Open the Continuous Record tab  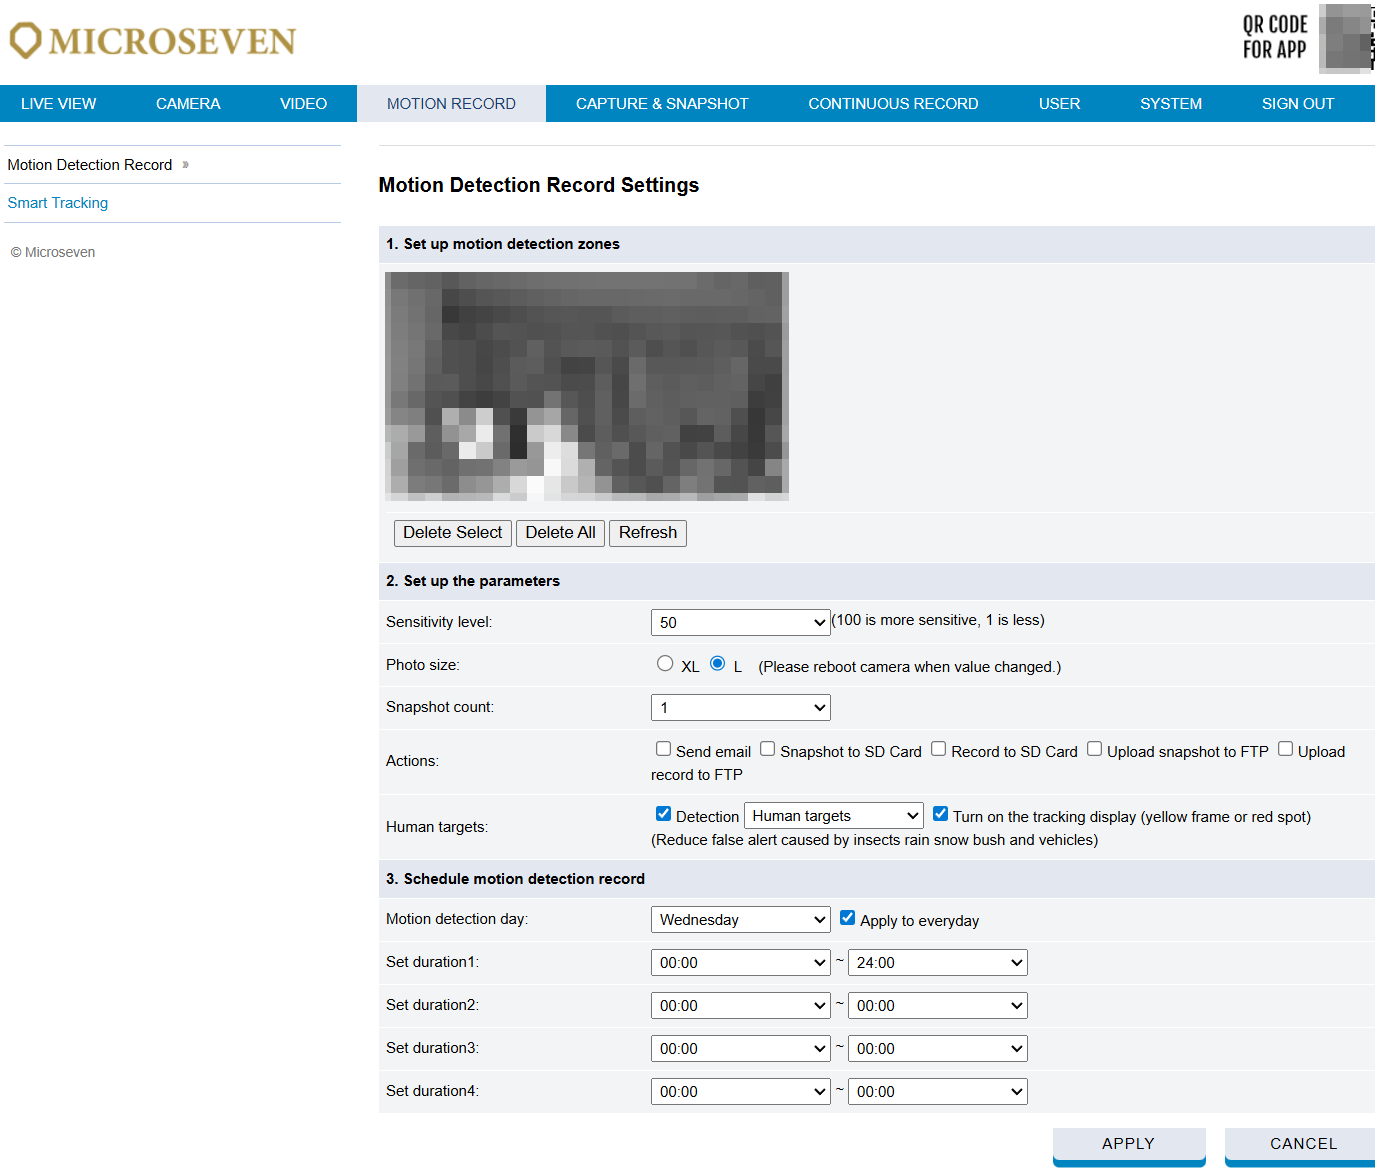(x=893, y=104)
